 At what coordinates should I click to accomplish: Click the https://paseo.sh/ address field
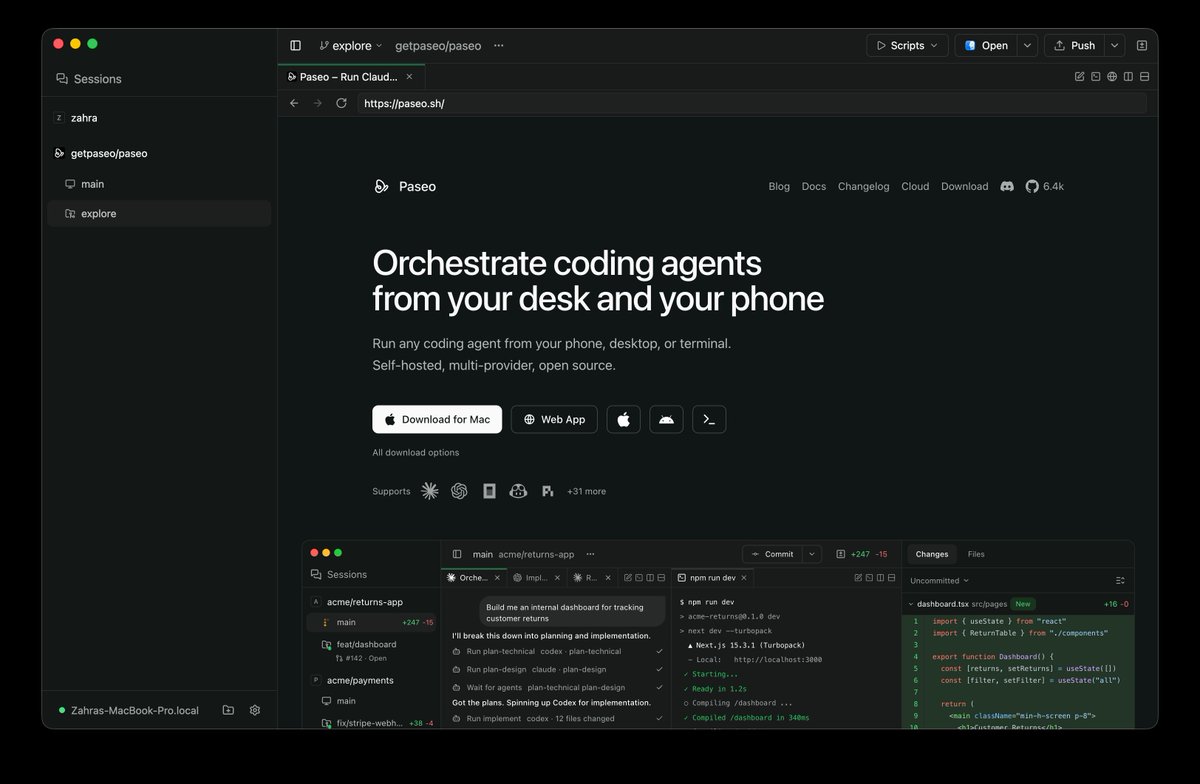(752, 103)
